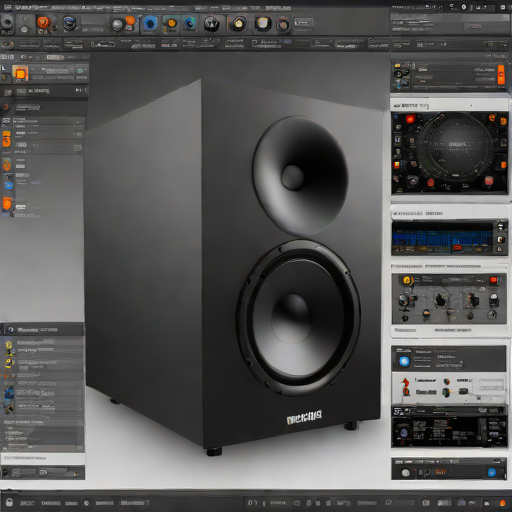Open the blue spectrum analyzer thumbnail
The width and height of the screenshot is (512, 512).
[449, 237]
